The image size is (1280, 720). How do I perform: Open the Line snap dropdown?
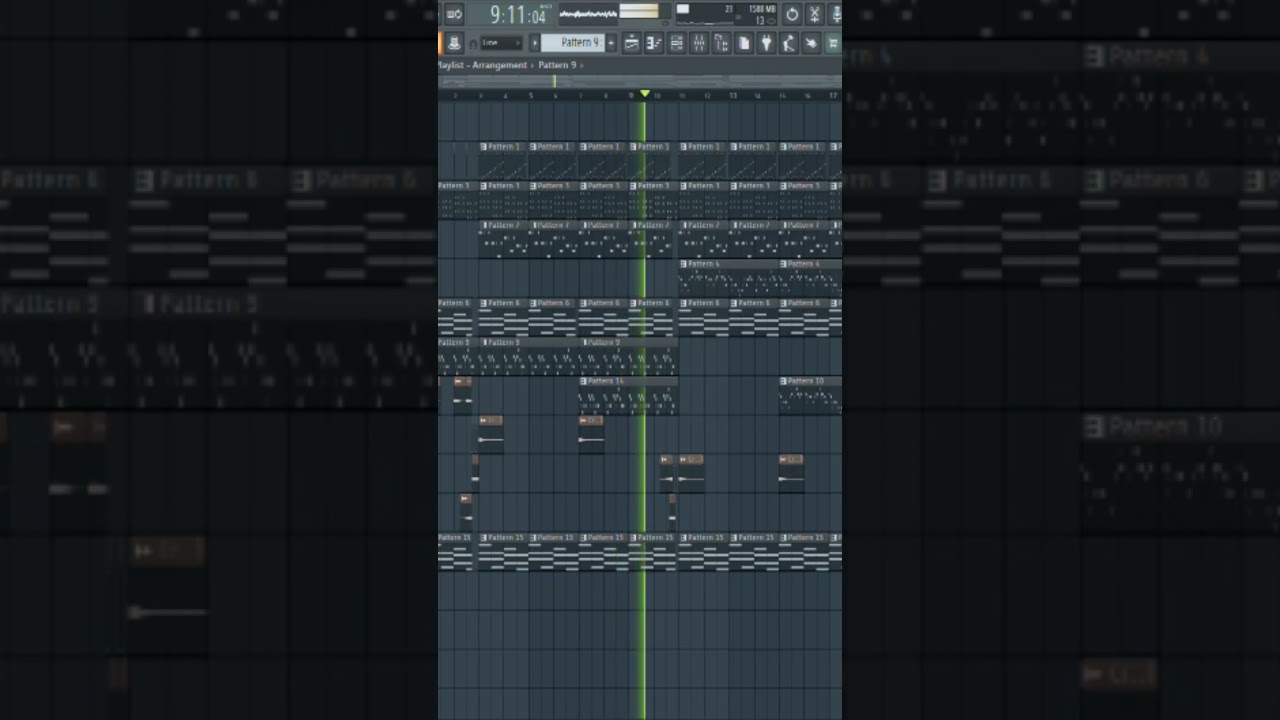[501, 43]
